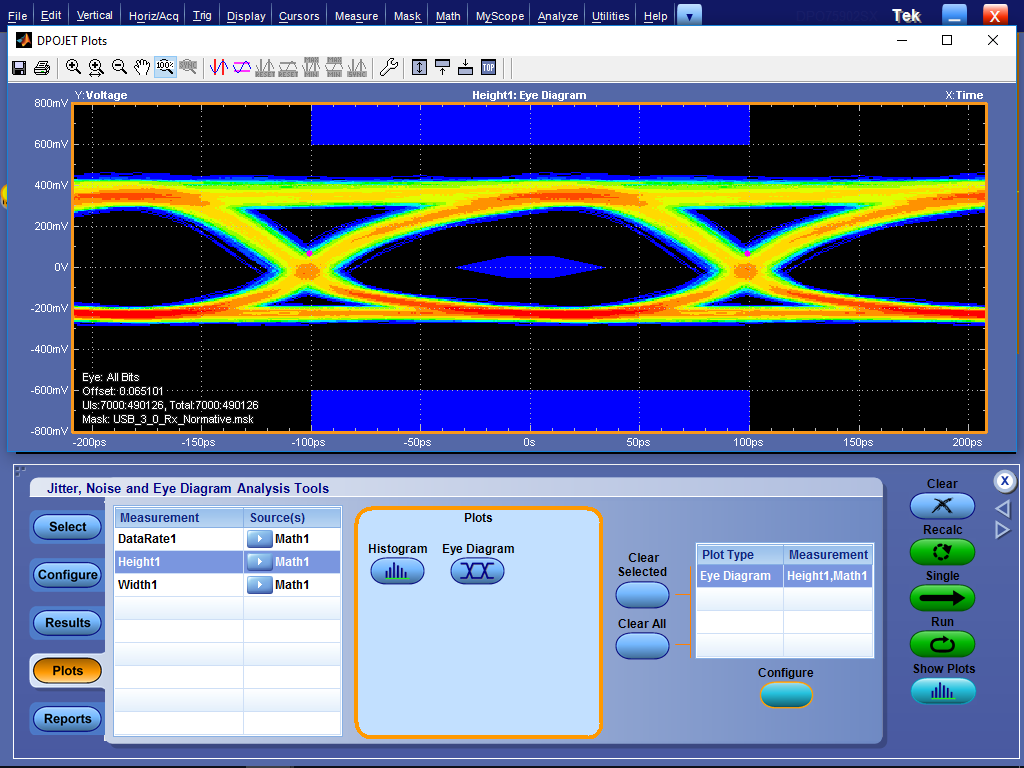1024x768 pixels.
Task: Click the Measurement column header in left table
Action: [x=179, y=517]
